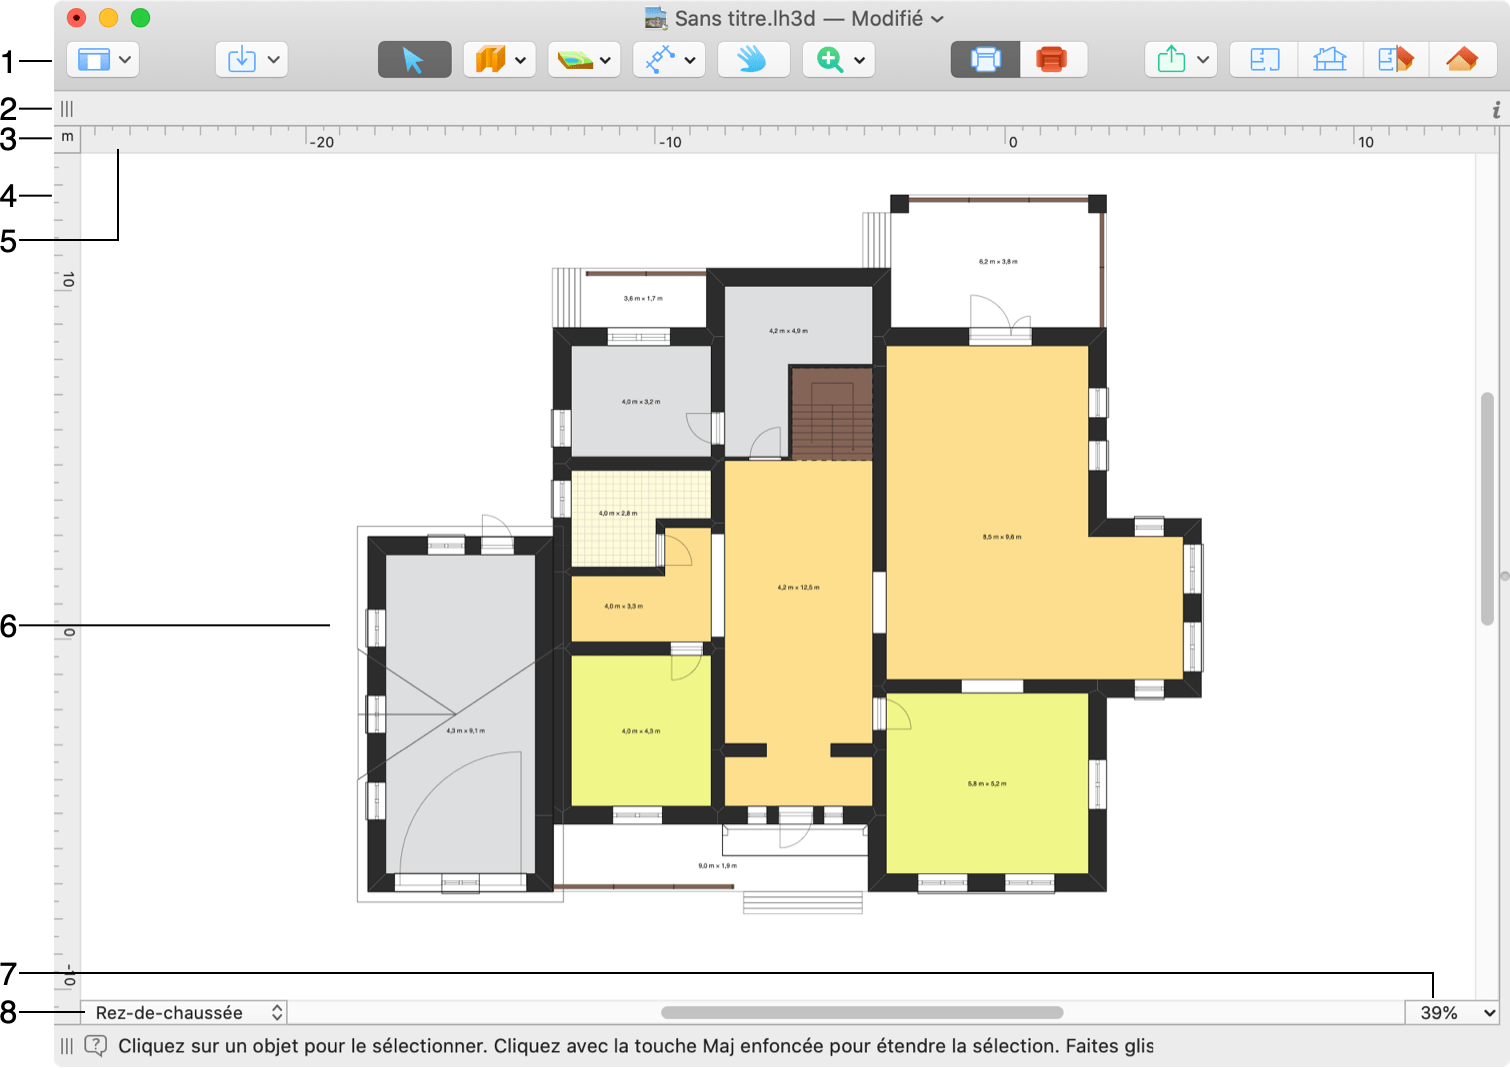Toggle the red sofa Materials panel
The height and width of the screenshot is (1068, 1510).
(1052, 60)
